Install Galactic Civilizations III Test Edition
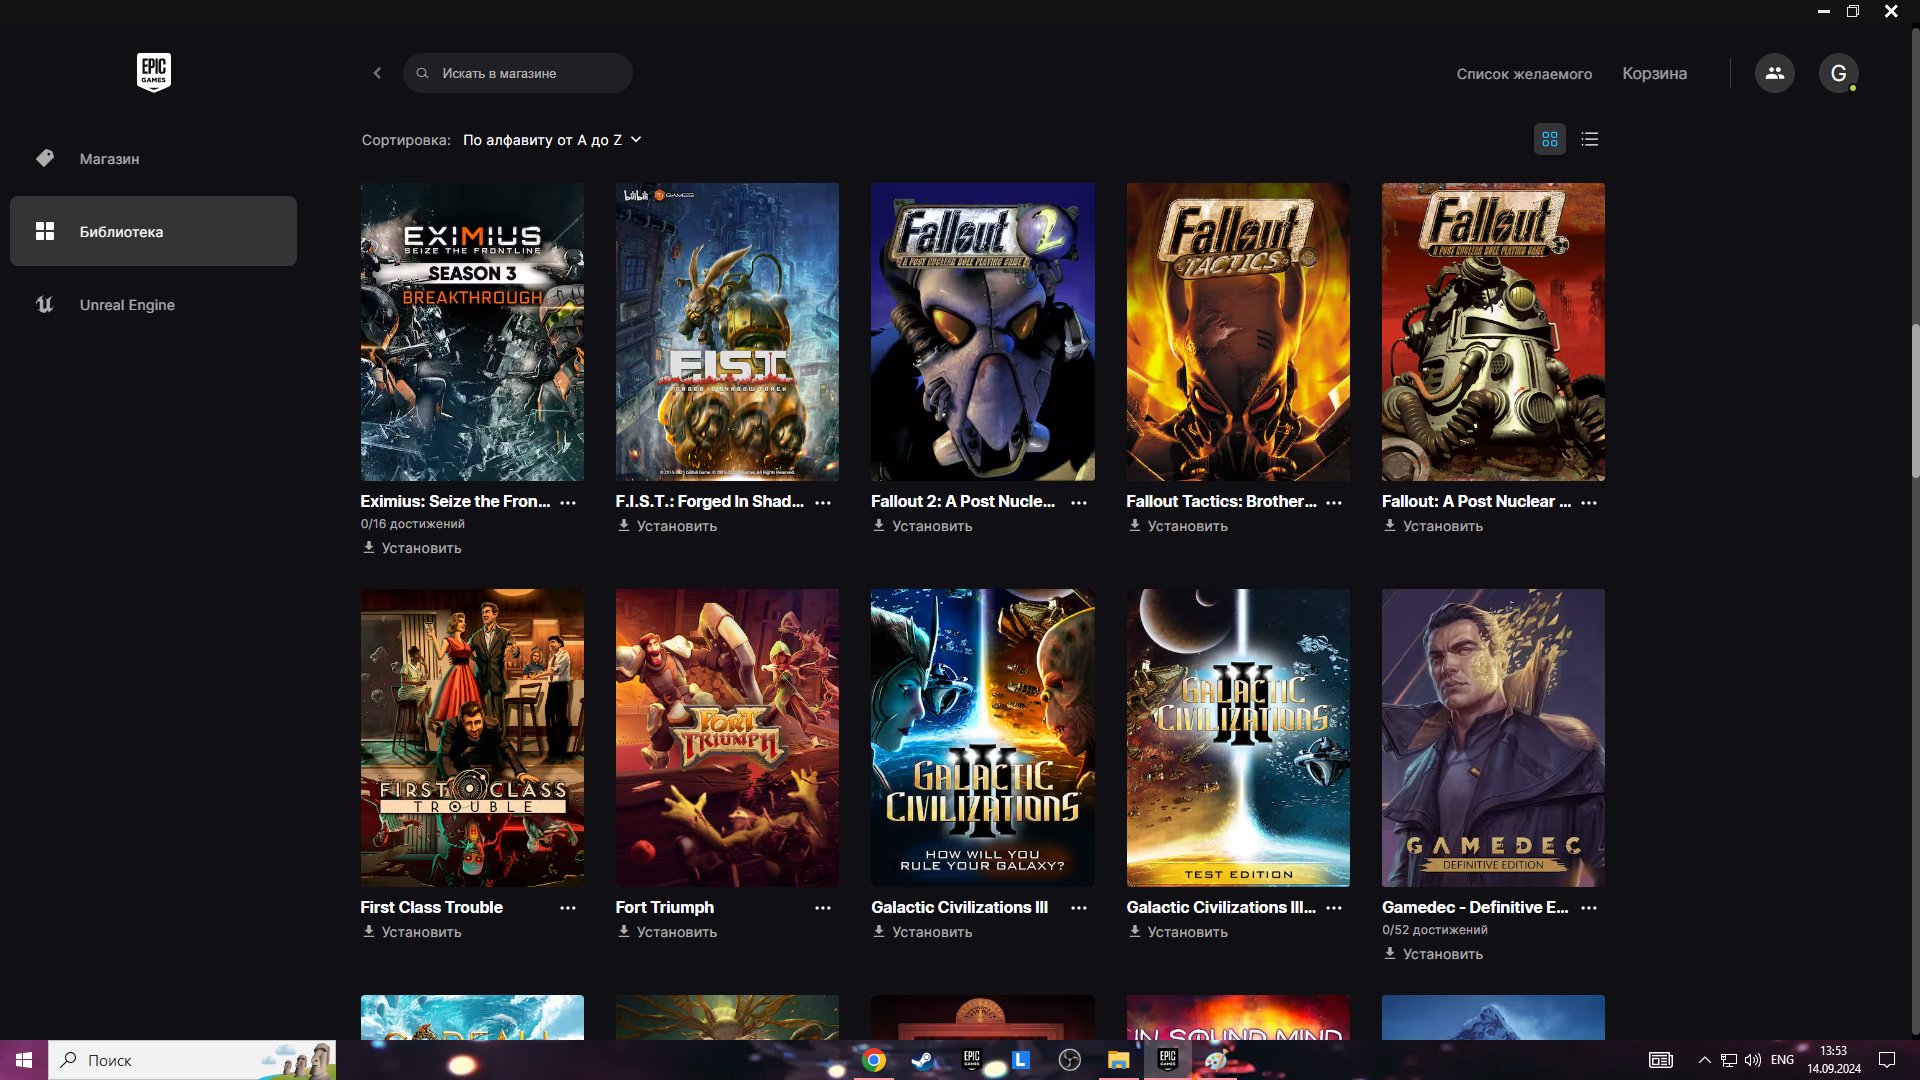Screen dimensions: 1920x1080 [x=1178, y=932]
